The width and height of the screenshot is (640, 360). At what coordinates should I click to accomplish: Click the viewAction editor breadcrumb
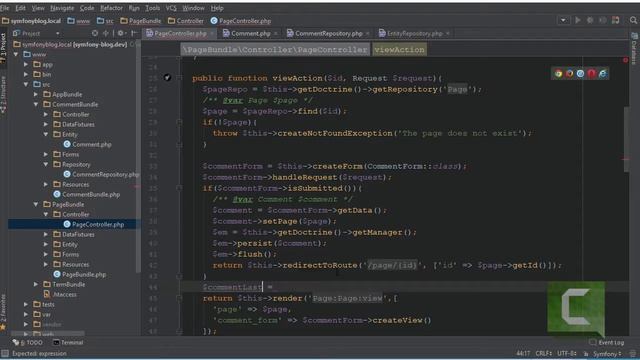click(399, 50)
